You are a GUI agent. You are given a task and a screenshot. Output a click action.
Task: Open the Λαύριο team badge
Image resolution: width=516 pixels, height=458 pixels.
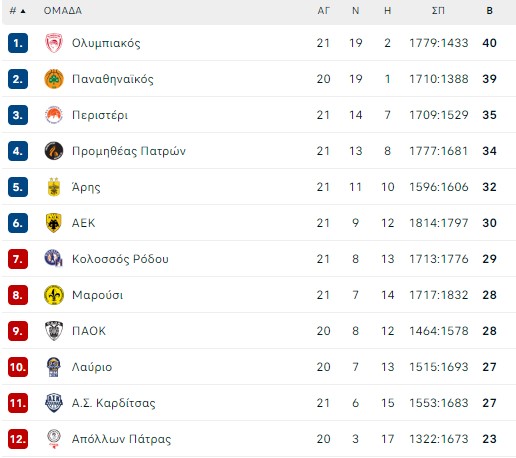click(x=54, y=367)
